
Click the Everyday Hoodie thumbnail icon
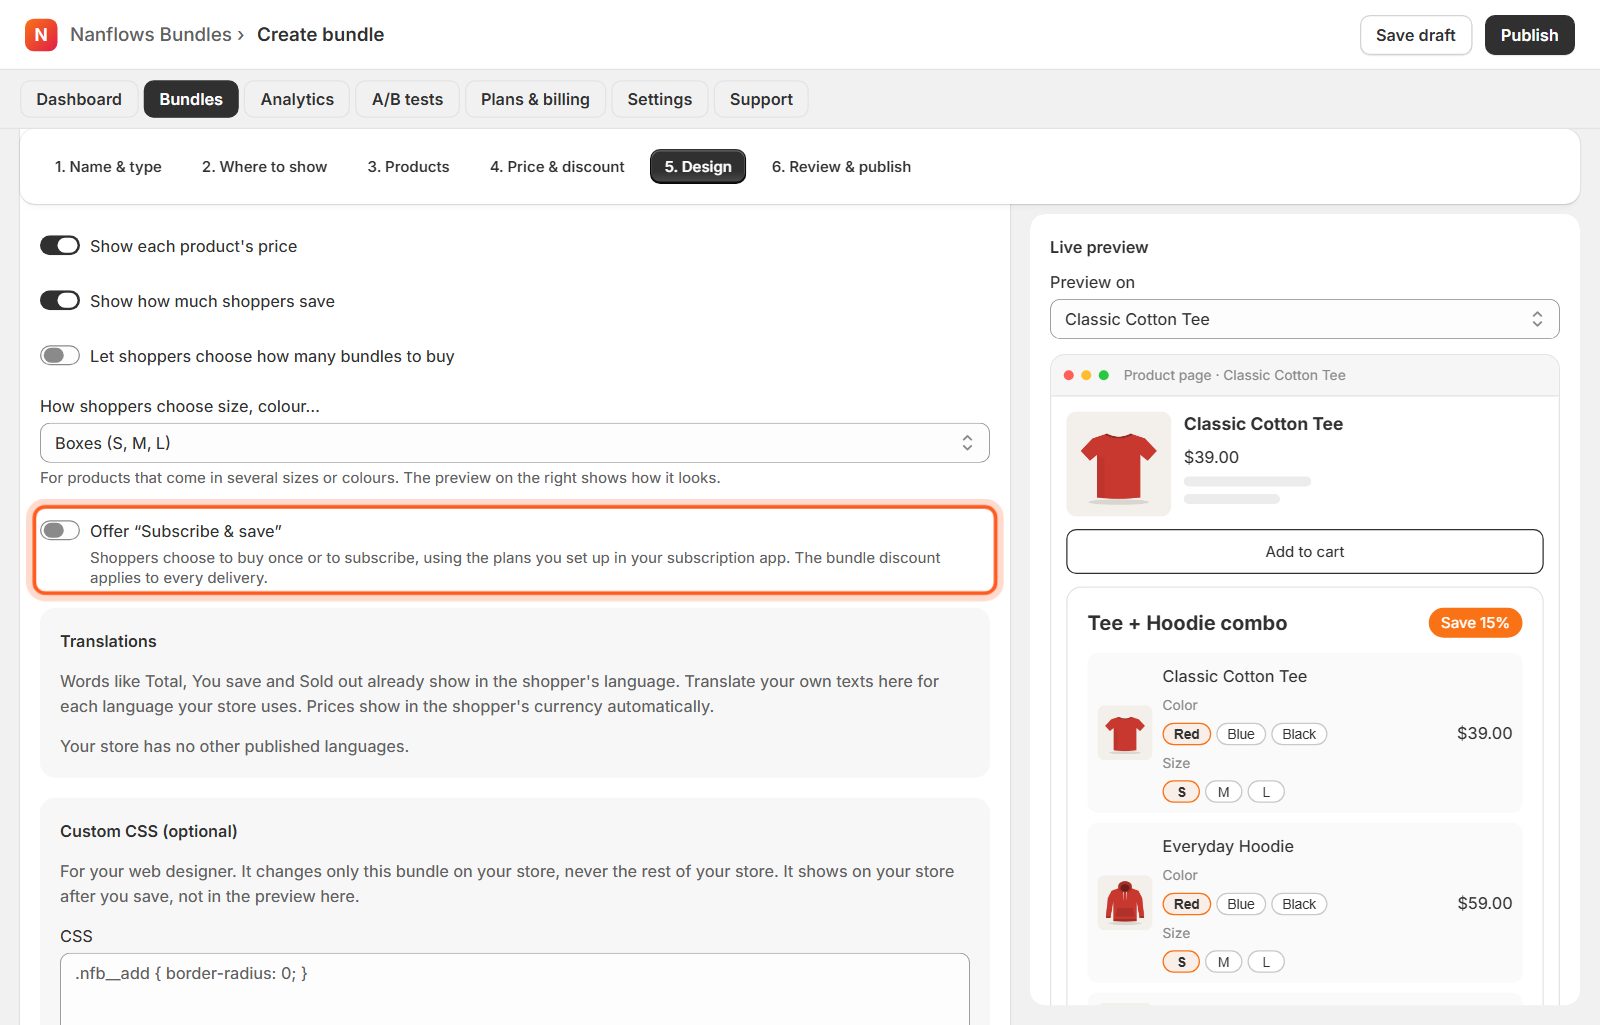coord(1125,903)
